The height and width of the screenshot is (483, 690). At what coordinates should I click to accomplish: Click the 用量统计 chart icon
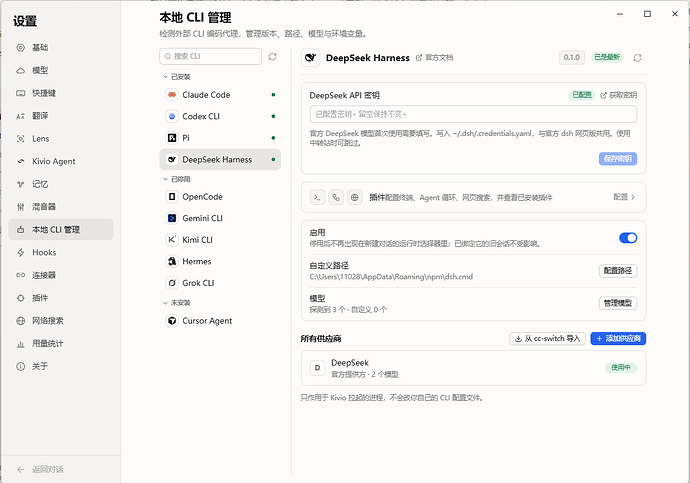coord(21,344)
